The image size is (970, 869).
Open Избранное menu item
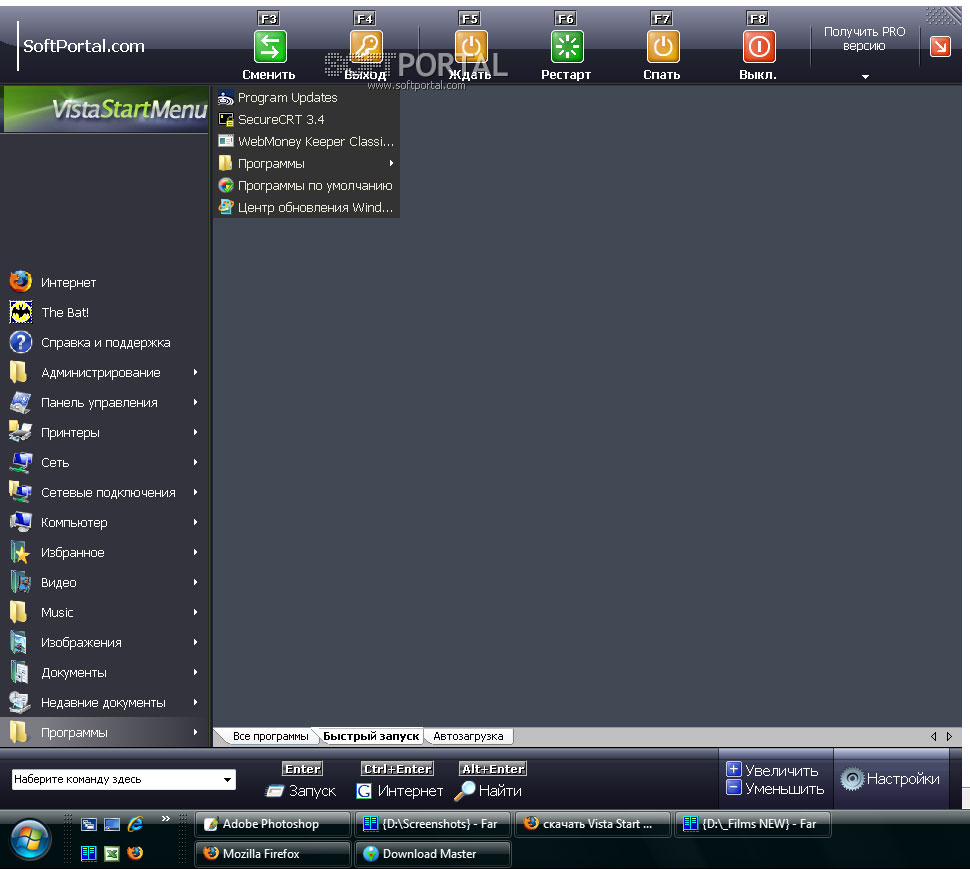pyautogui.click(x=104, y=552)
